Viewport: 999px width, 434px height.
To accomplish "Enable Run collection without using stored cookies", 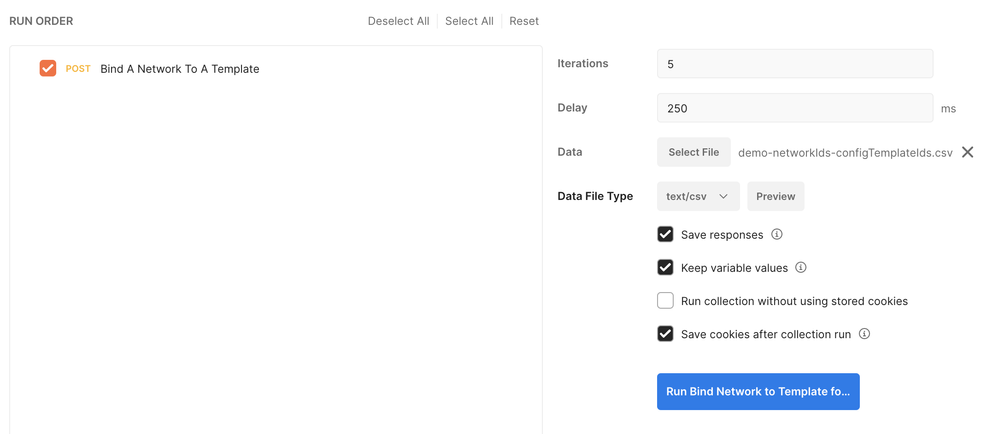I will pos(665,301).
